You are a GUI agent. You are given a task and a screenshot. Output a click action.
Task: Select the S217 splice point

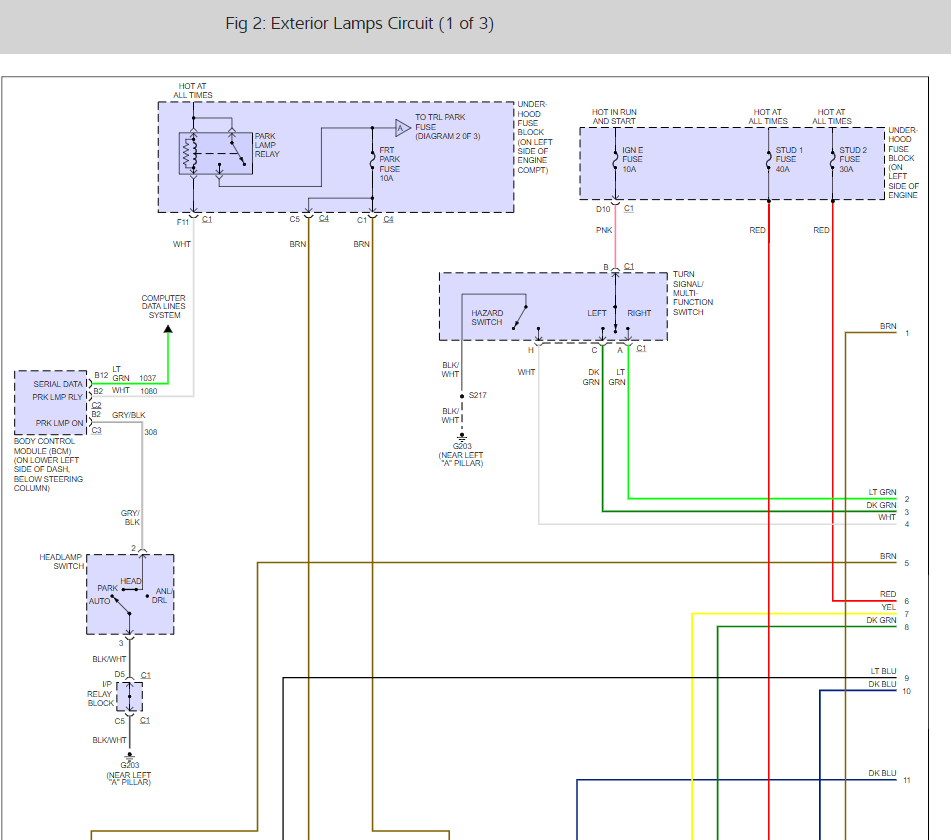(462, 396)
